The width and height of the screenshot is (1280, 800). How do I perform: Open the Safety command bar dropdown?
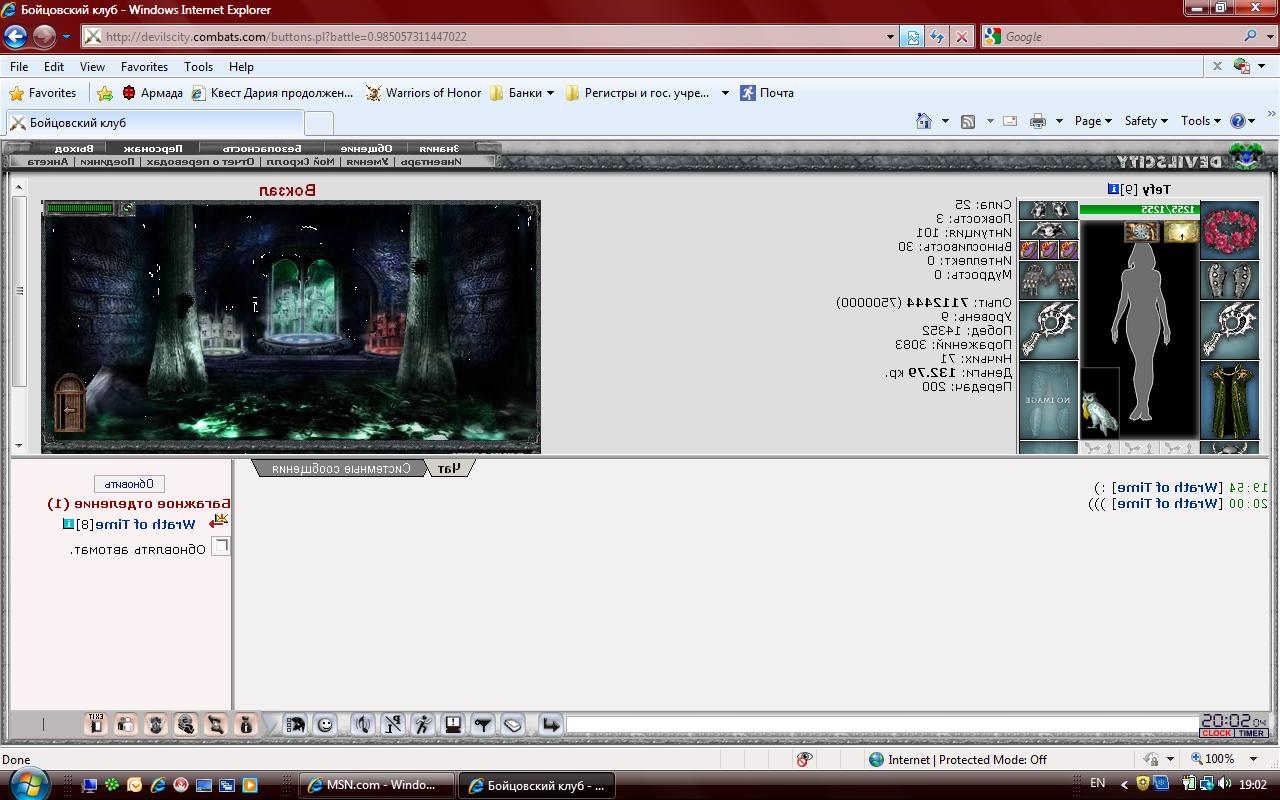1145,121
